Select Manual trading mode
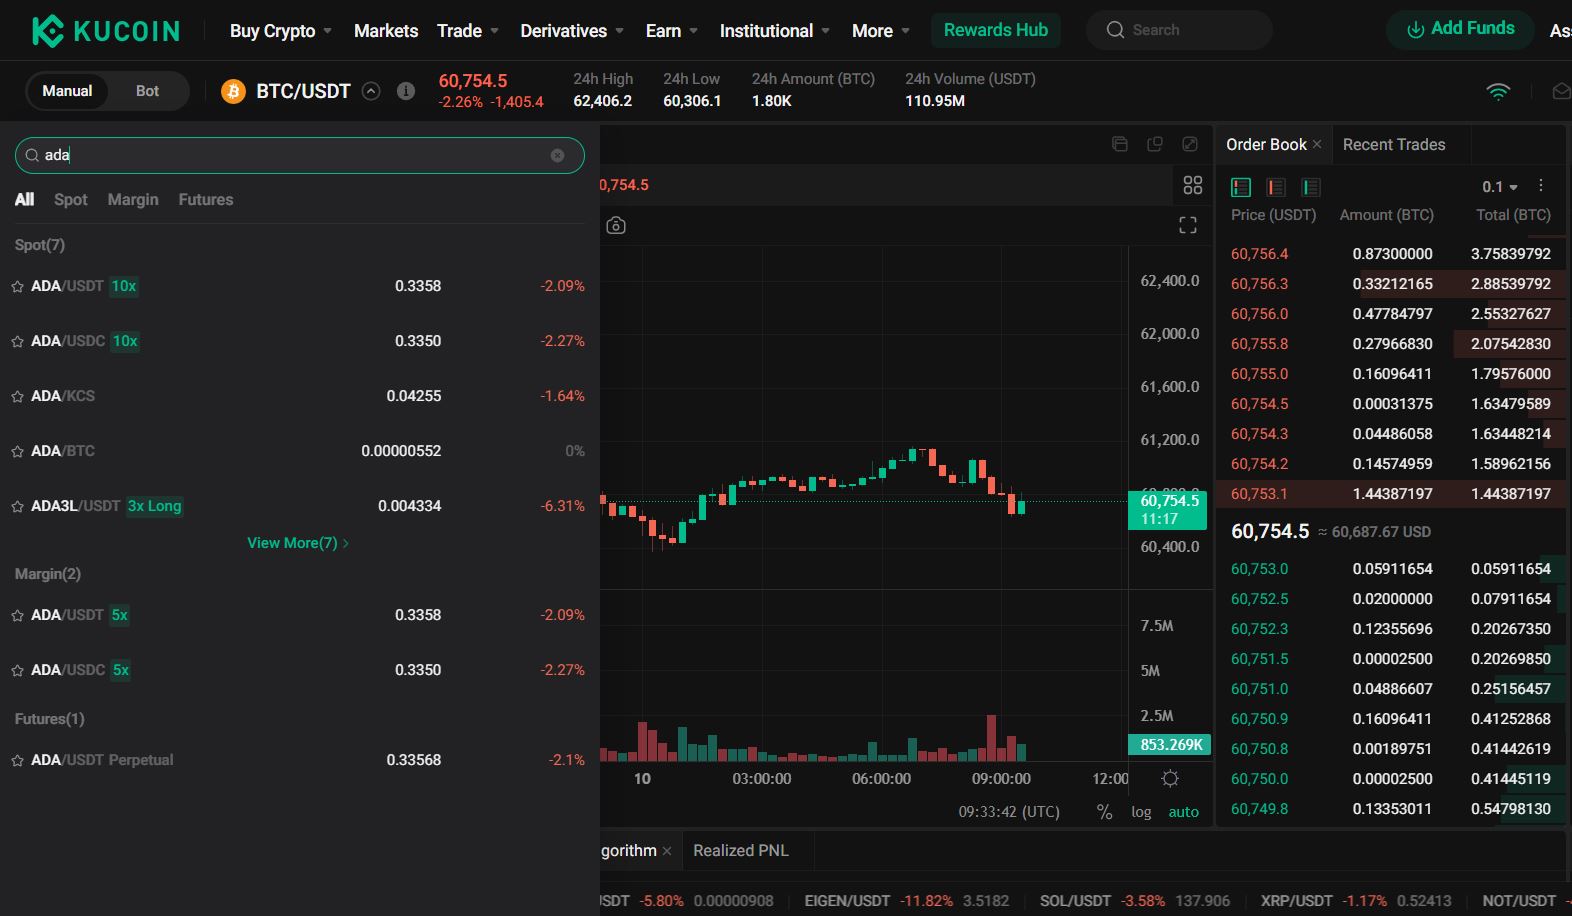Screen dimensions: 1572x916 (x=67, y=91)
